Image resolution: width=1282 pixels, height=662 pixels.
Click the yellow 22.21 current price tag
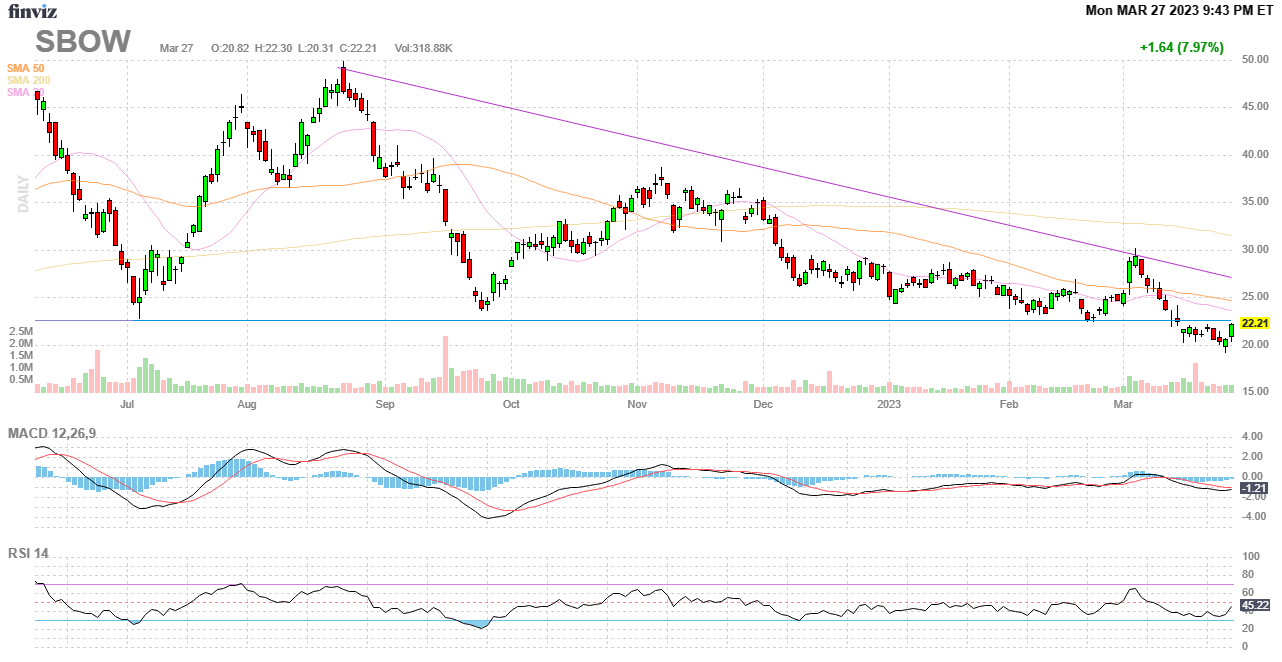pos(1254,323)
